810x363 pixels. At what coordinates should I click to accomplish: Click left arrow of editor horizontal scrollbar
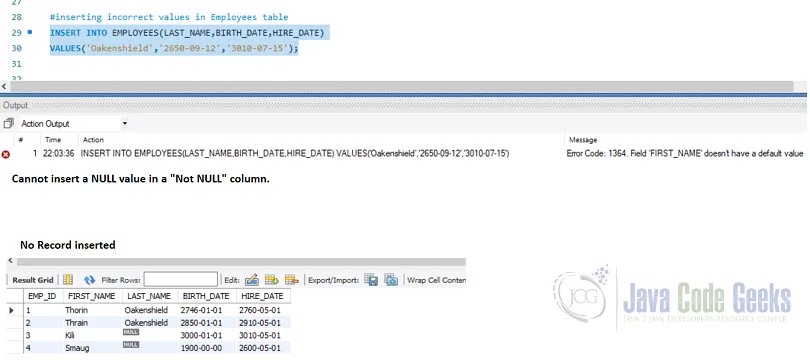coord(4,86)
